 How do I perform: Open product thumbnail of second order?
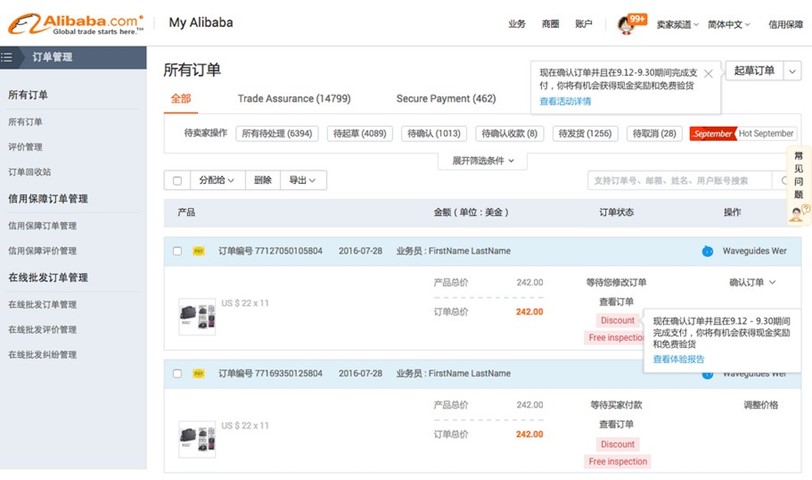(197, 440)
